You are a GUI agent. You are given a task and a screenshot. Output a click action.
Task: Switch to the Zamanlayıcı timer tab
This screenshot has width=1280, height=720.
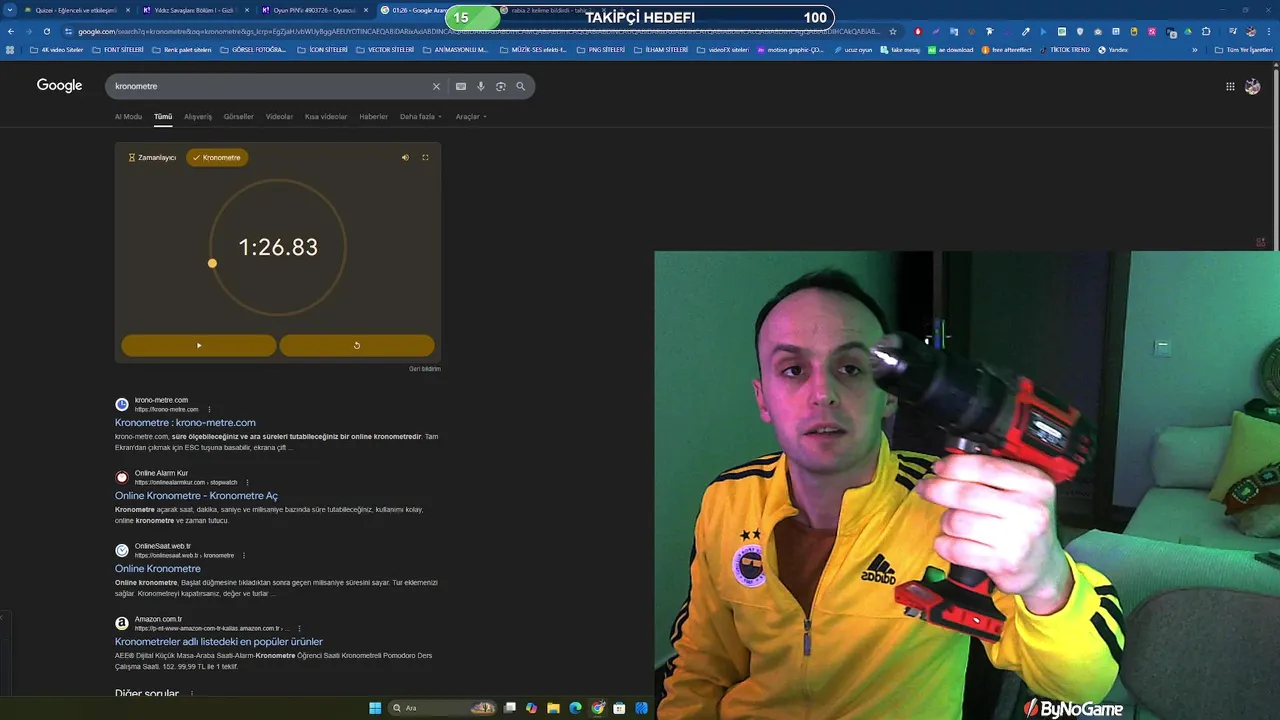tap(152, 157)
